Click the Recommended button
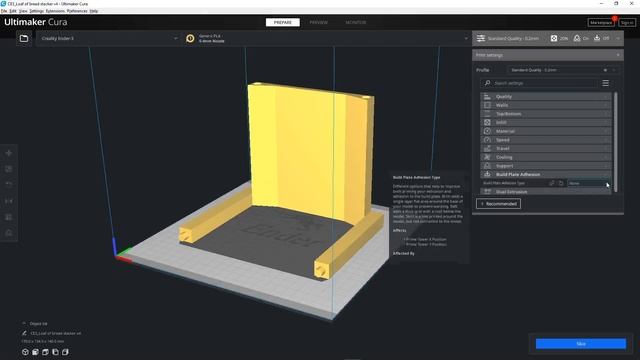This screenshot has width=640, height=360. (x=498, y=204)
